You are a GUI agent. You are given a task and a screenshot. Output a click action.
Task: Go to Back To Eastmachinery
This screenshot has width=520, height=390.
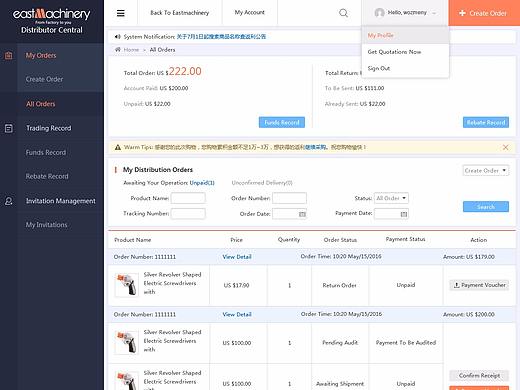(x=180, y=13)
